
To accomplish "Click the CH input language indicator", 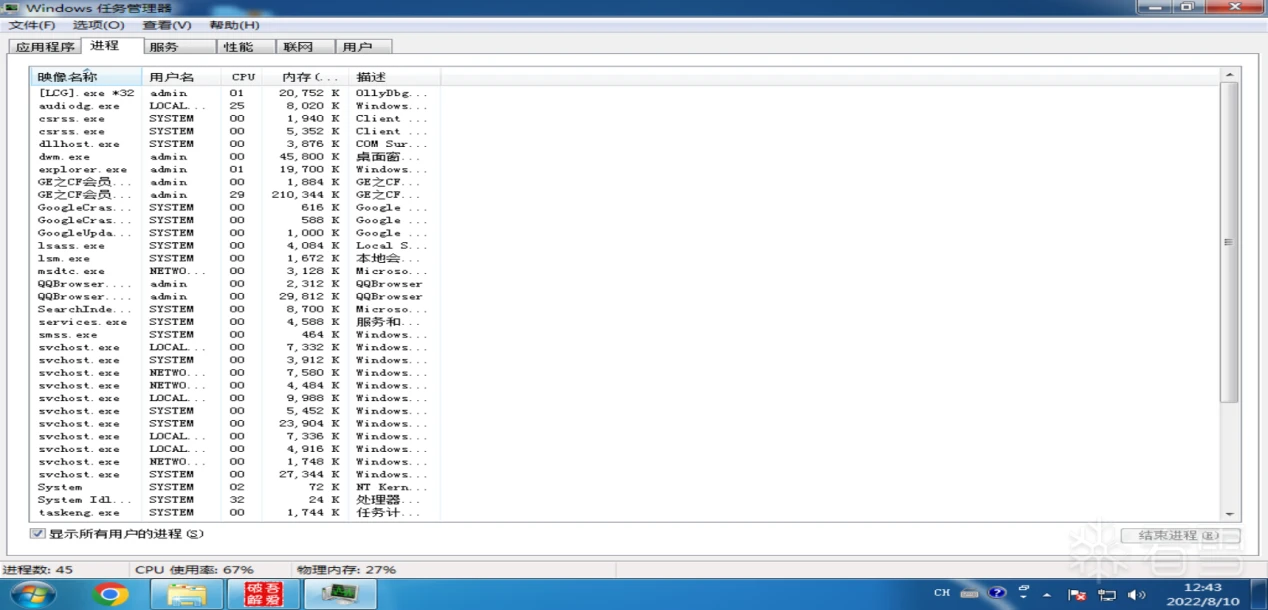I will click(942, 593).
